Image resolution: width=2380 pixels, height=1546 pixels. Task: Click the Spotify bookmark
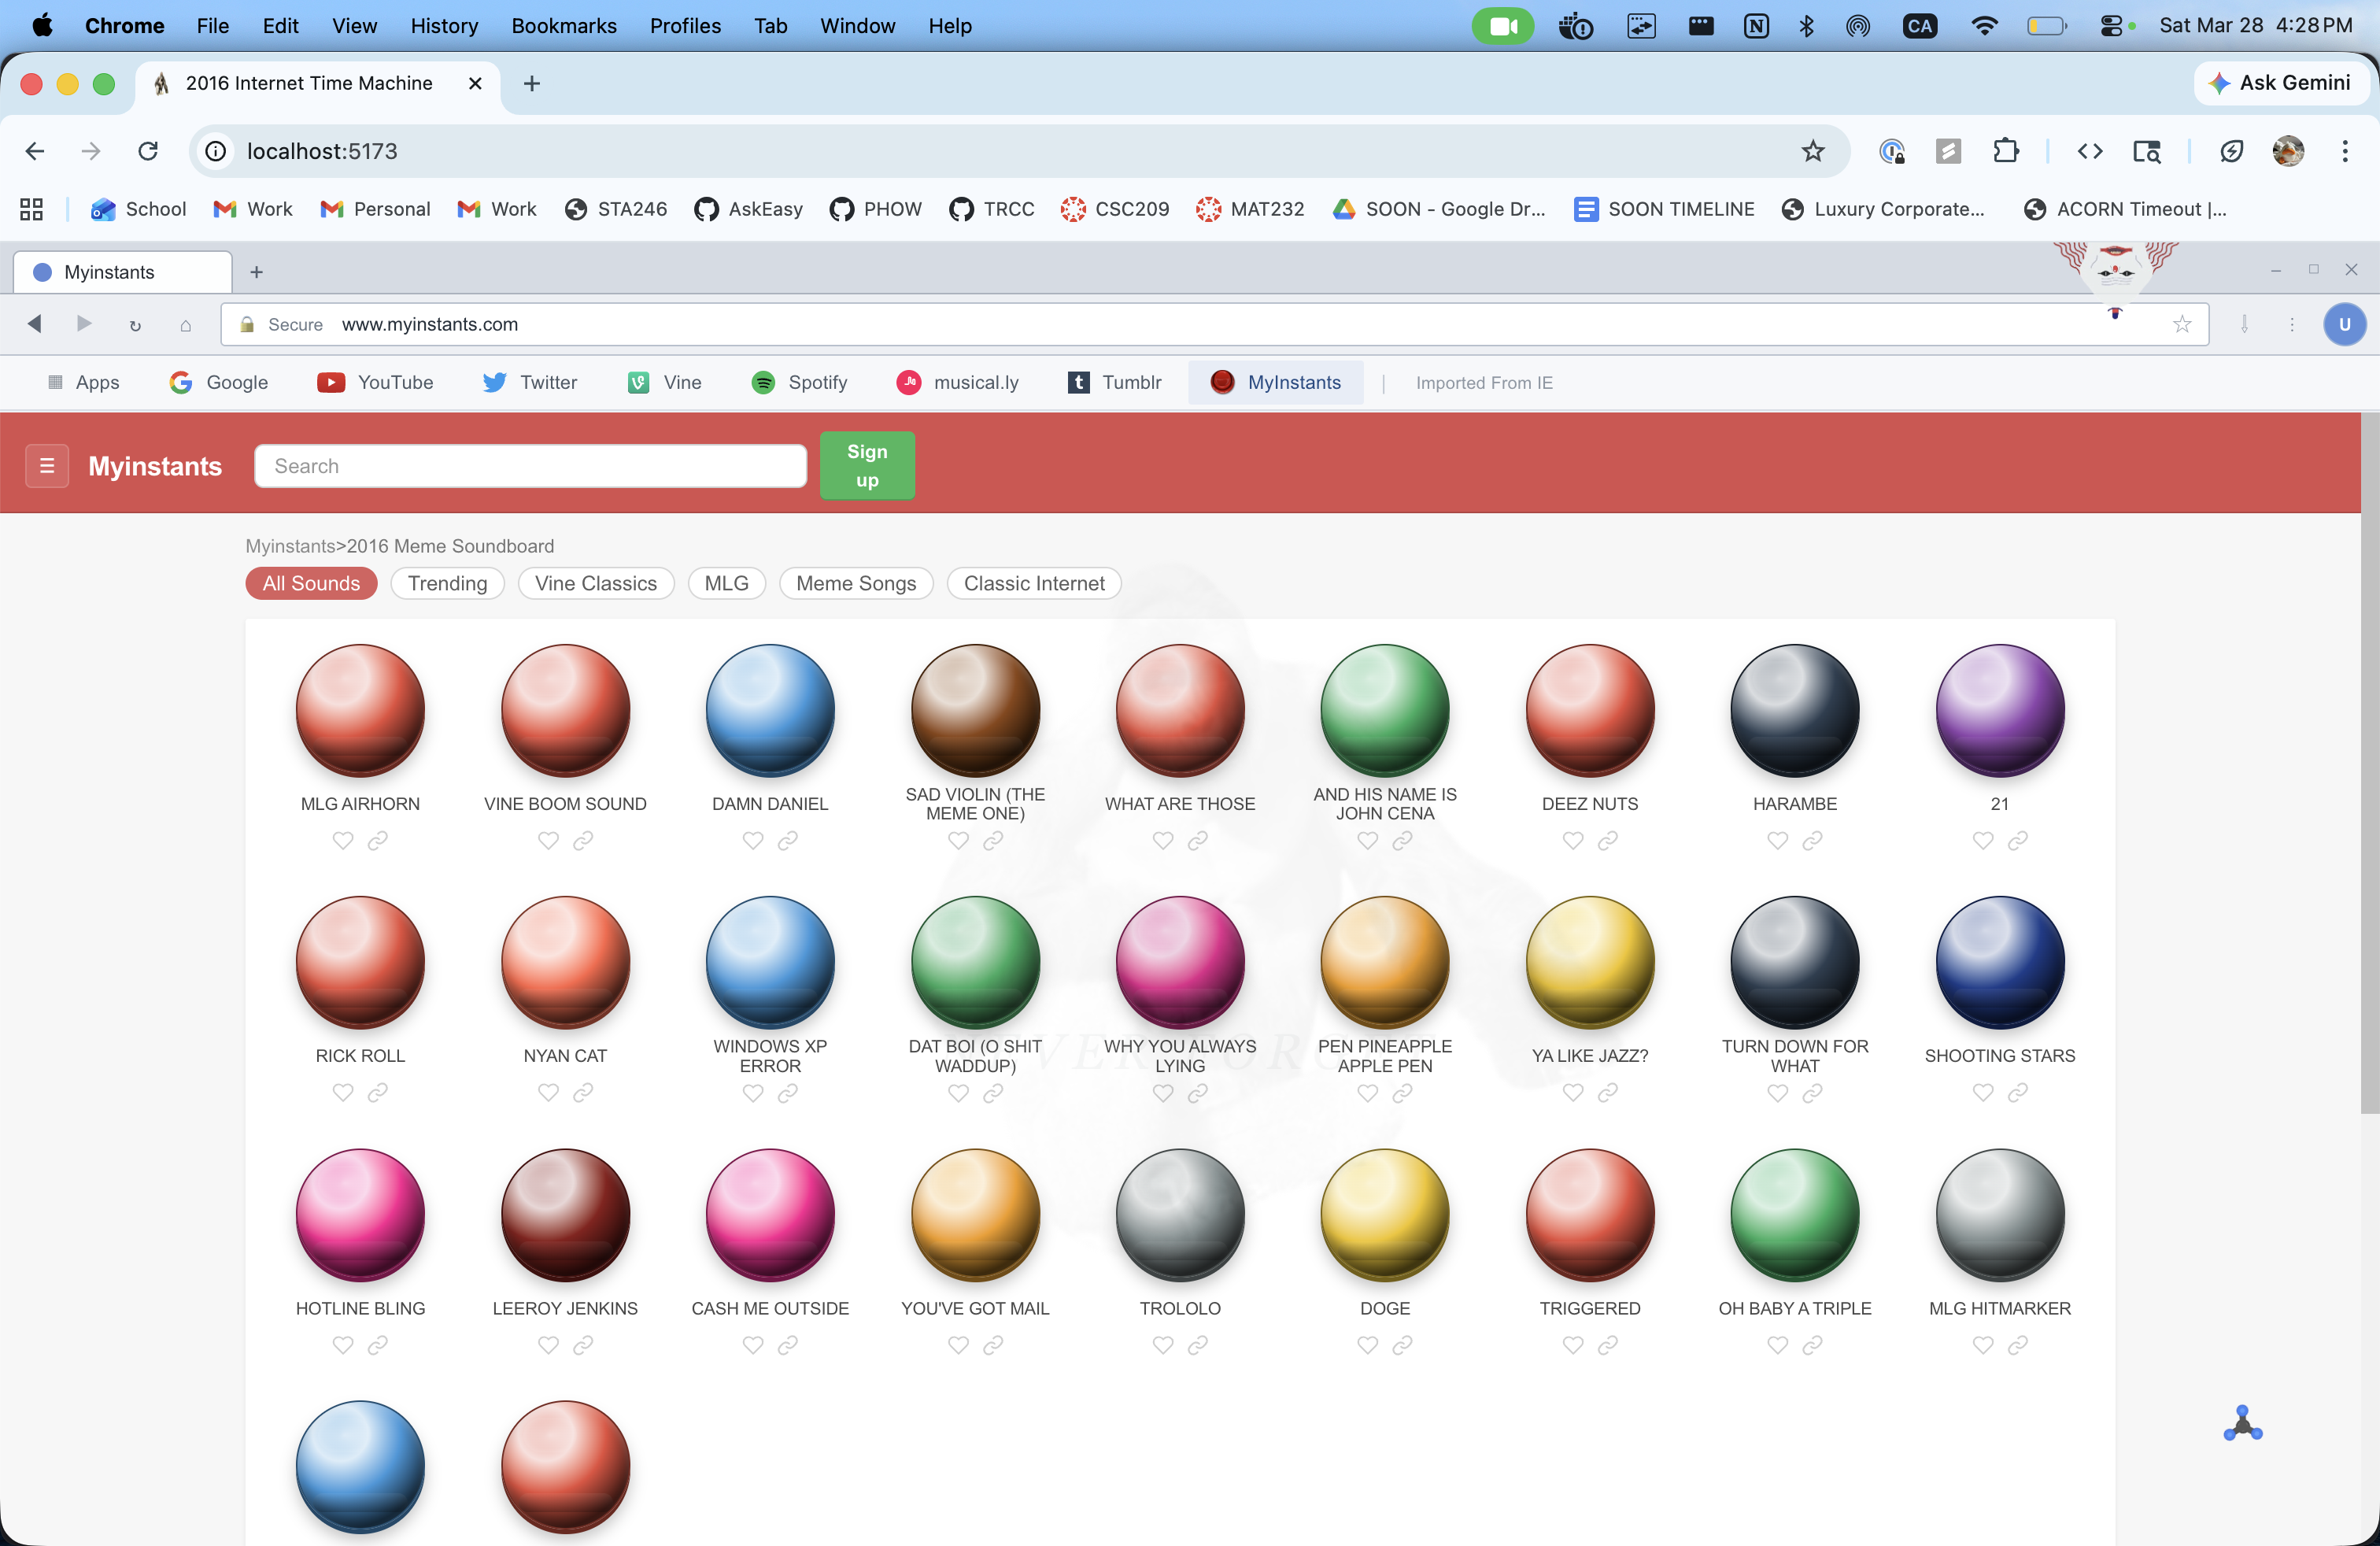[x=798, y=382]
